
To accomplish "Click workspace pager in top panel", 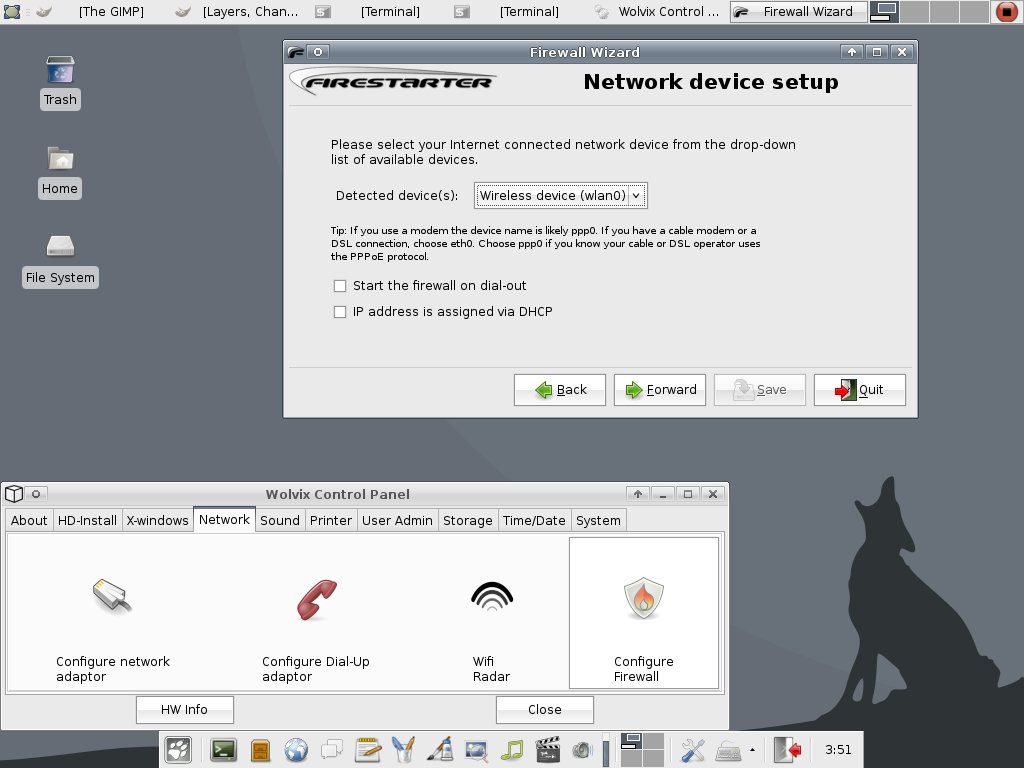I will (x=929, y=12).
